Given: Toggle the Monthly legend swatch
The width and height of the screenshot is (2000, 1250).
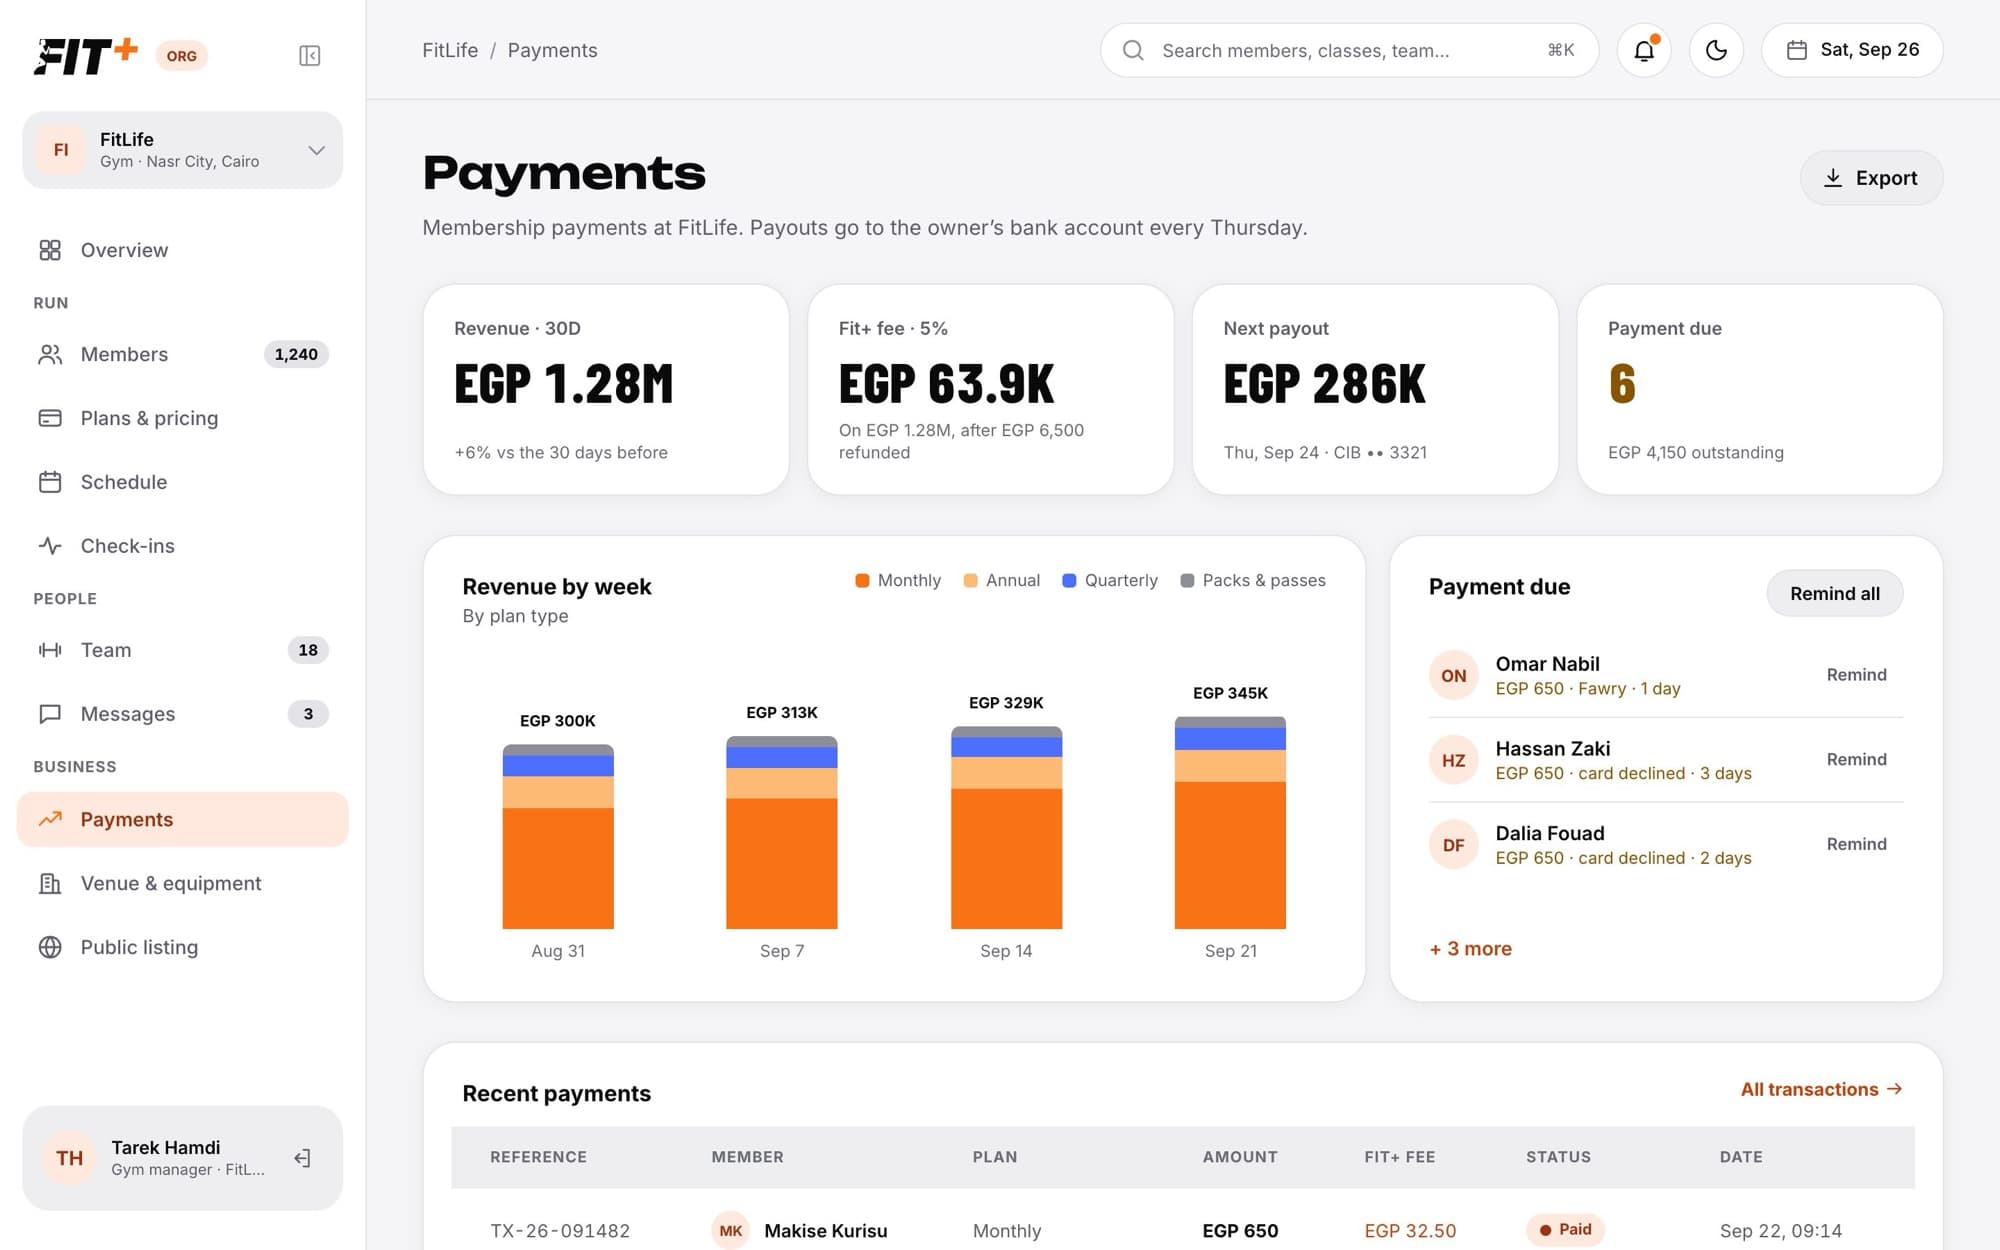Looking at the screenshot, I should point(862,581).
